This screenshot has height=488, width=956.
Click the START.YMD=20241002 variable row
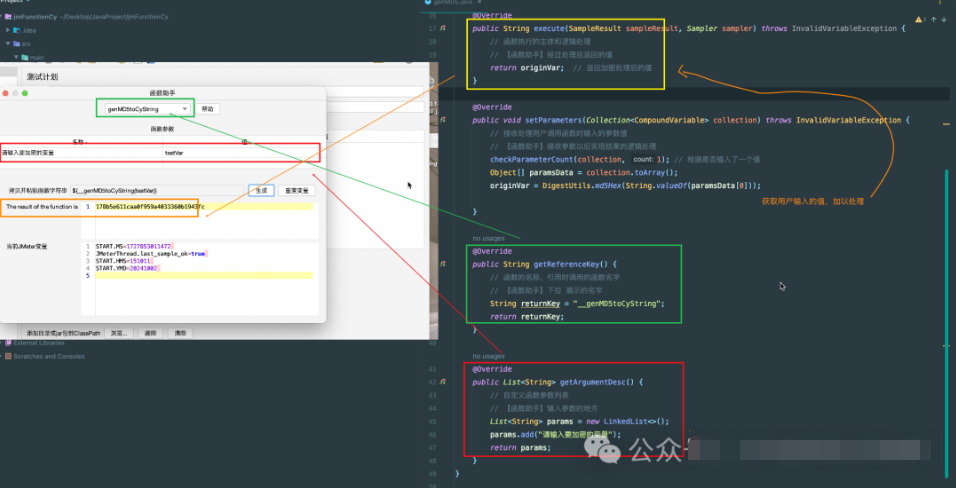(x=127, y=268)
